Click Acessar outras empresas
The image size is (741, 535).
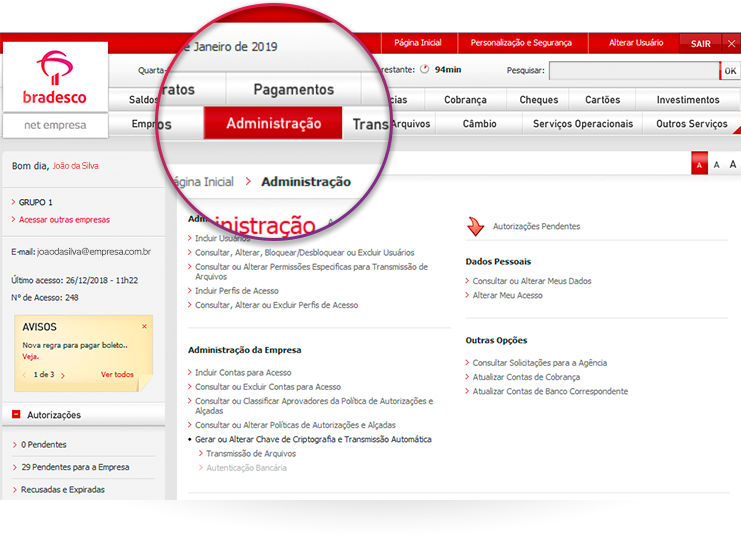pos(64,220)
